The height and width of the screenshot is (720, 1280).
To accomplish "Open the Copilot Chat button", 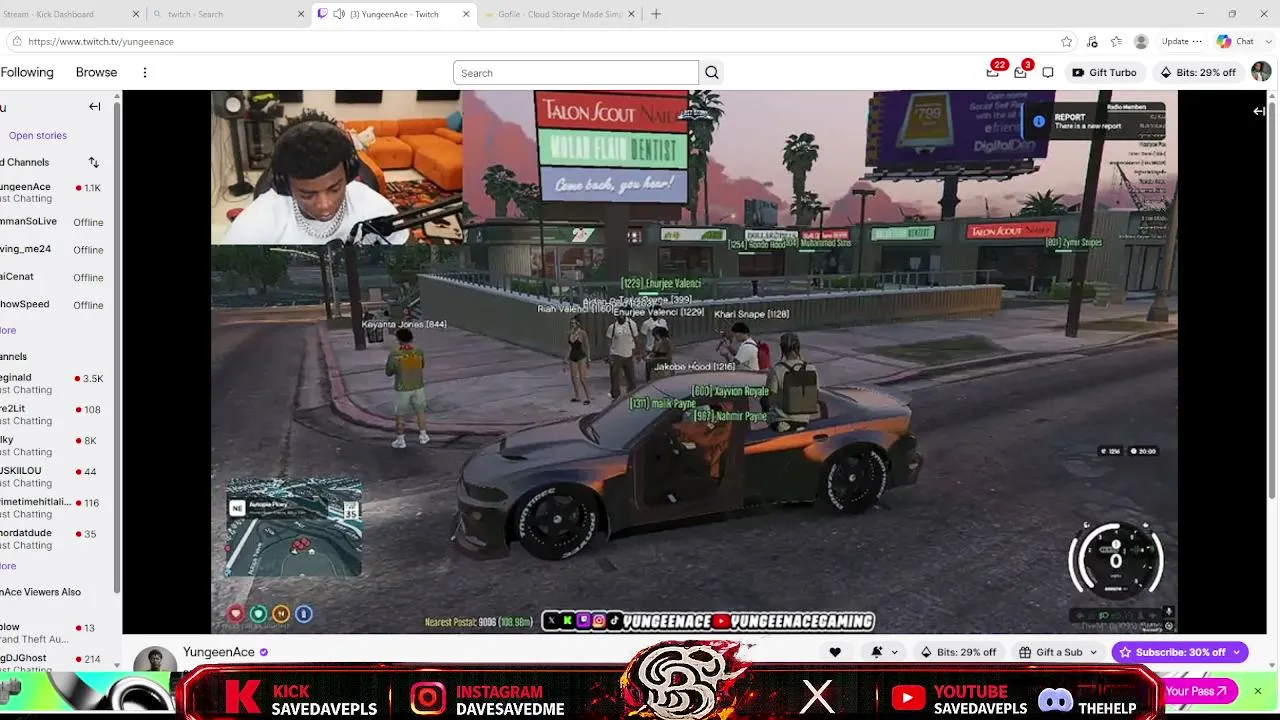I will click(1236, 42).
